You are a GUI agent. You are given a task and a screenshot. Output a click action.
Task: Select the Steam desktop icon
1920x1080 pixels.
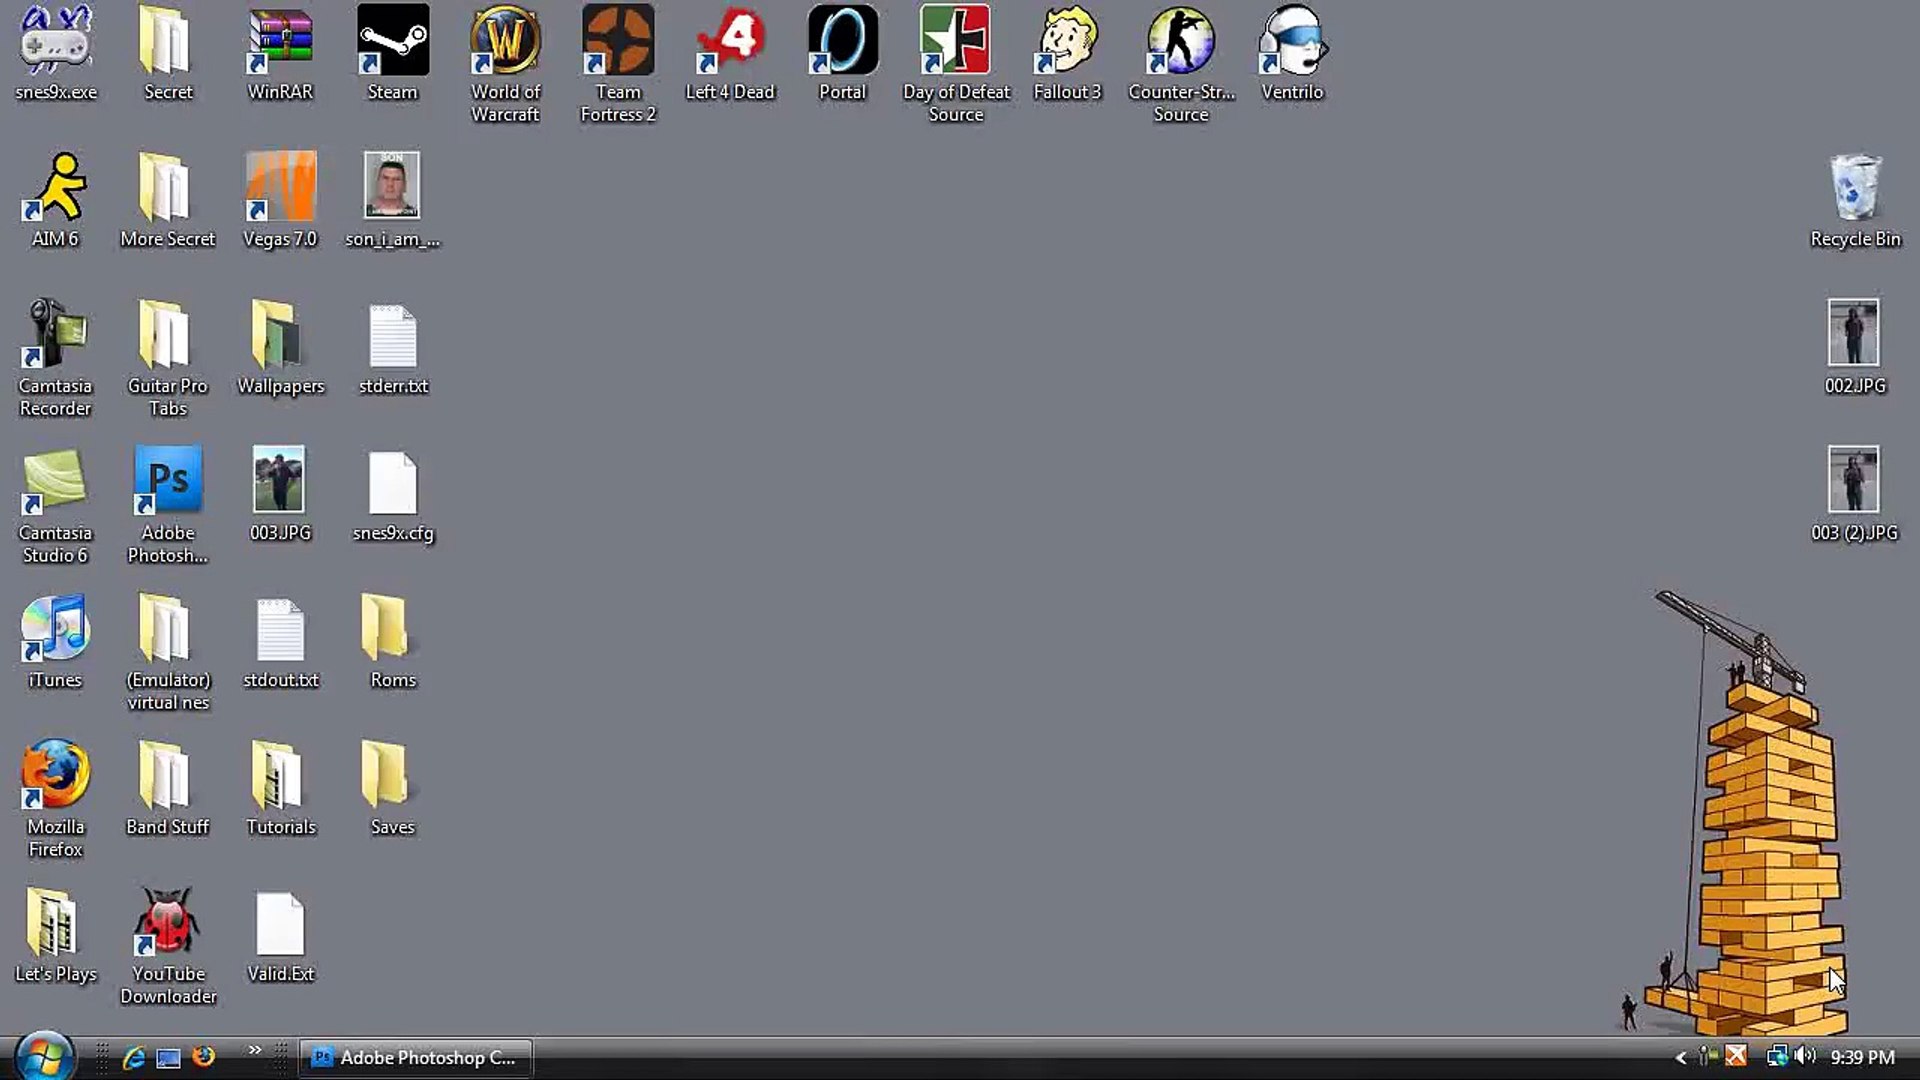[x=392, y=41]
